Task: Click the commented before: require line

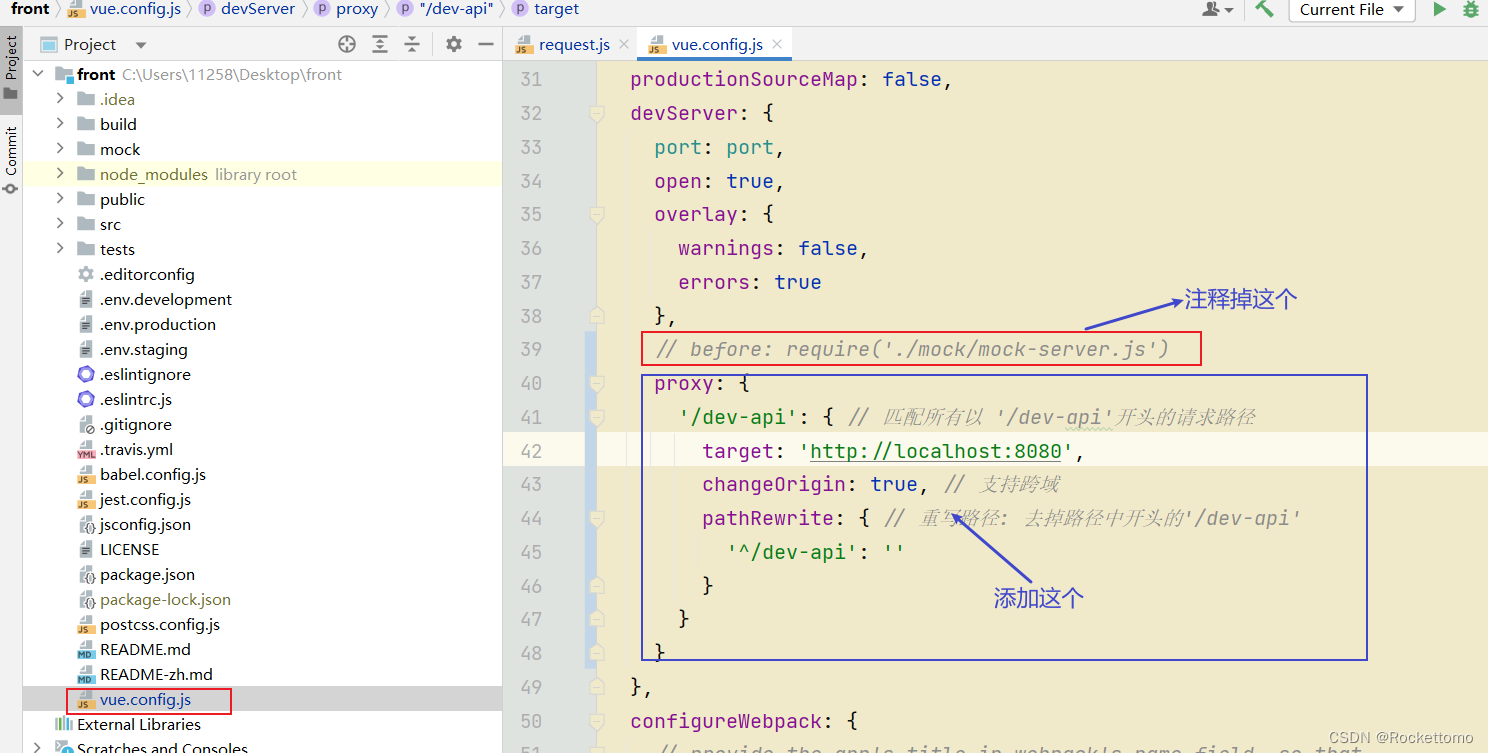Action: tap(911, 349)
